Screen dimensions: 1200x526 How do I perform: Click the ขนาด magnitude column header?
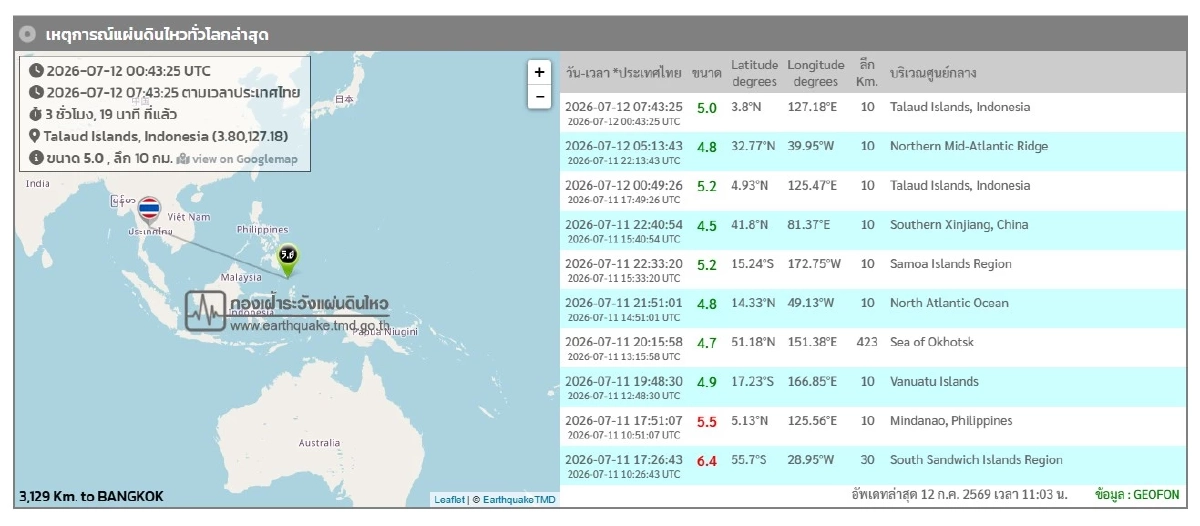tap(706, 73)
